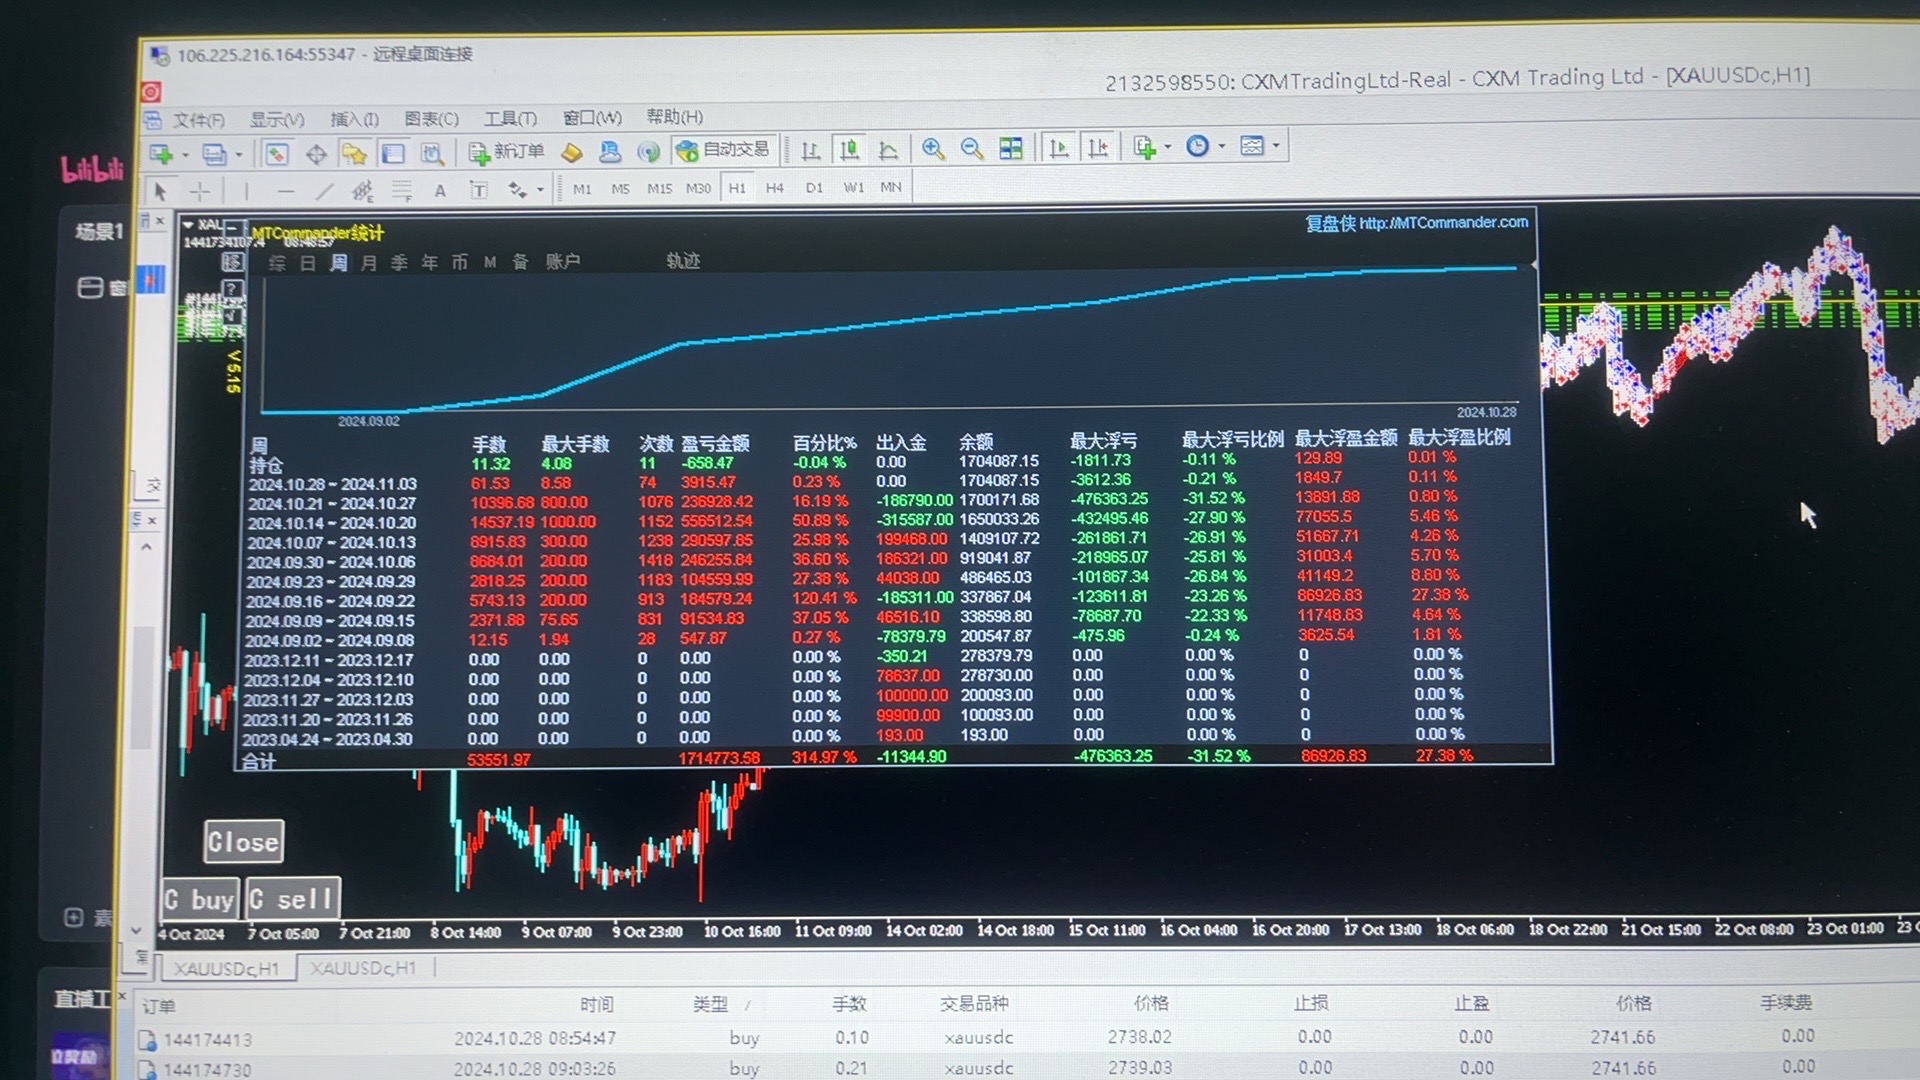Image resolution: width=1920 pixels, height=1080 pixels.
Task: Click the 新订单 new order button
Action: (x=507, y=152)
